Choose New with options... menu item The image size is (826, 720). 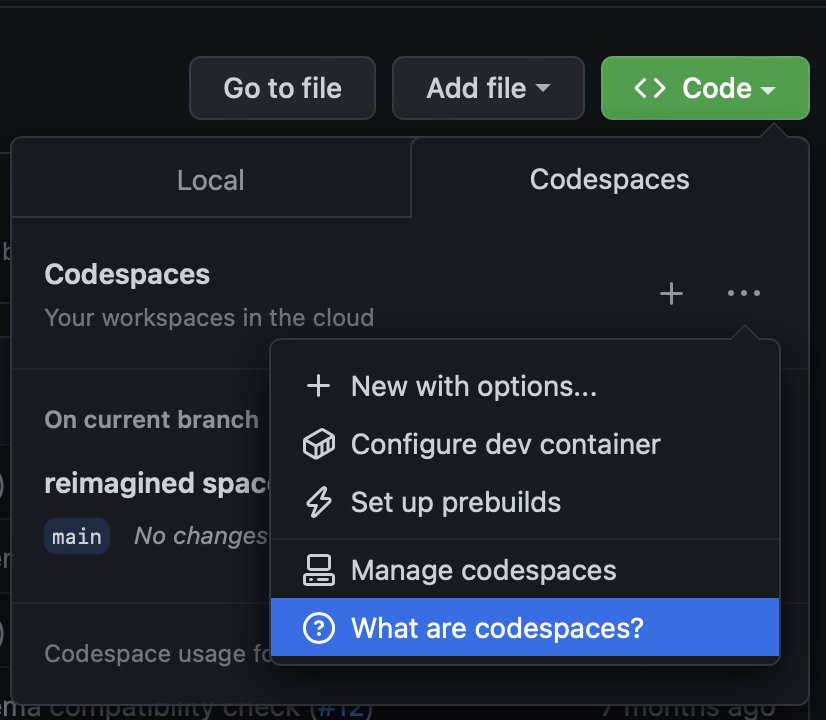[x=525, y=386]
